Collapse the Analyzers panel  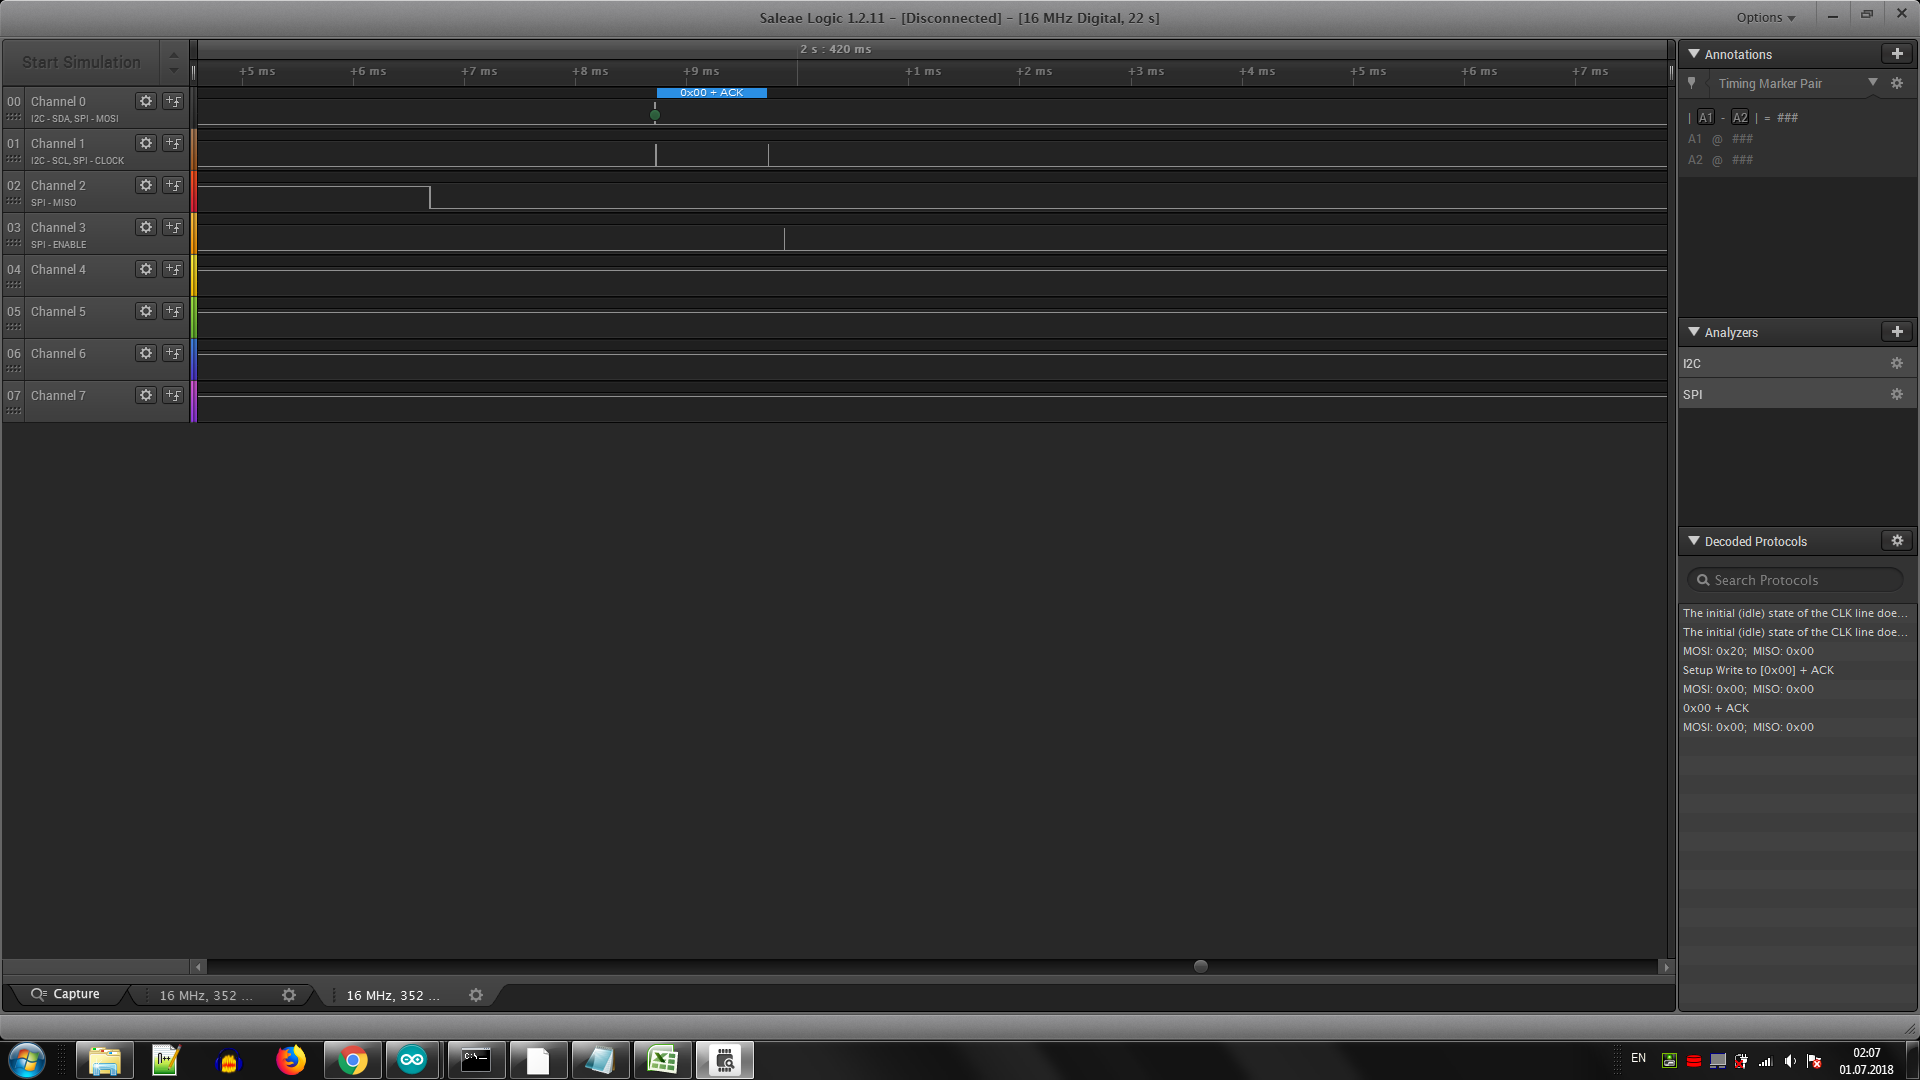1694,332
